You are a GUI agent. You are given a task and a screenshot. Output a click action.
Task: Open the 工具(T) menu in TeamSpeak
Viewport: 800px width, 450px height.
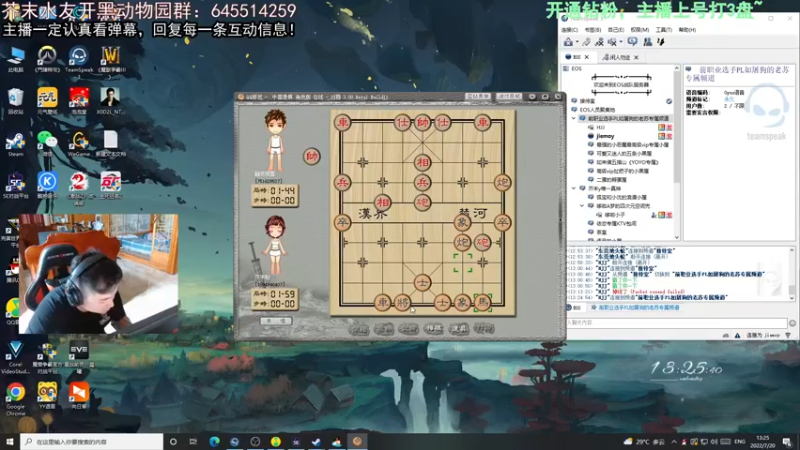(x=663, y=30)
